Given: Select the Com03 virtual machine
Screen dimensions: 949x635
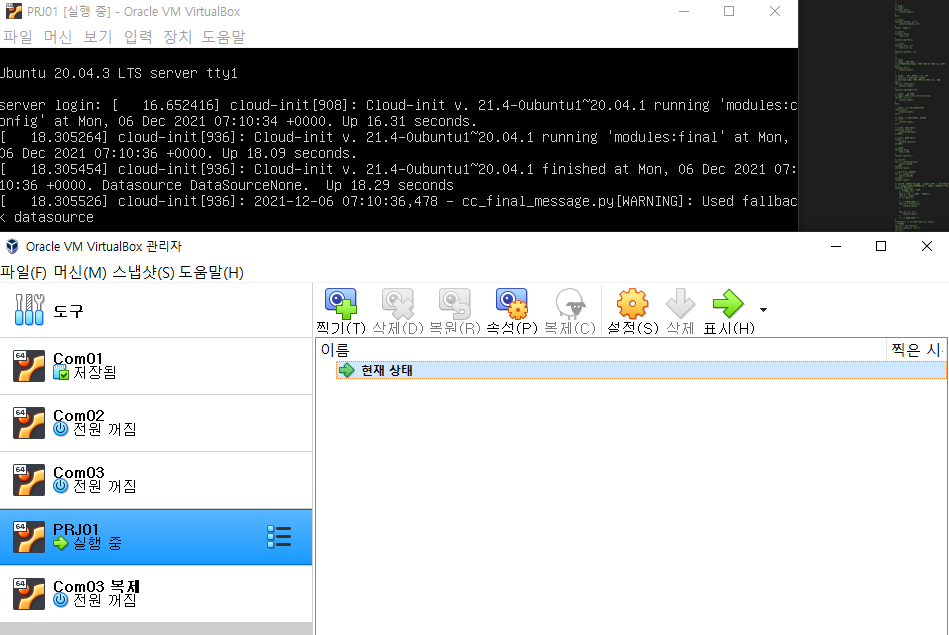Looking at the screenshot, I should point(156,480).
